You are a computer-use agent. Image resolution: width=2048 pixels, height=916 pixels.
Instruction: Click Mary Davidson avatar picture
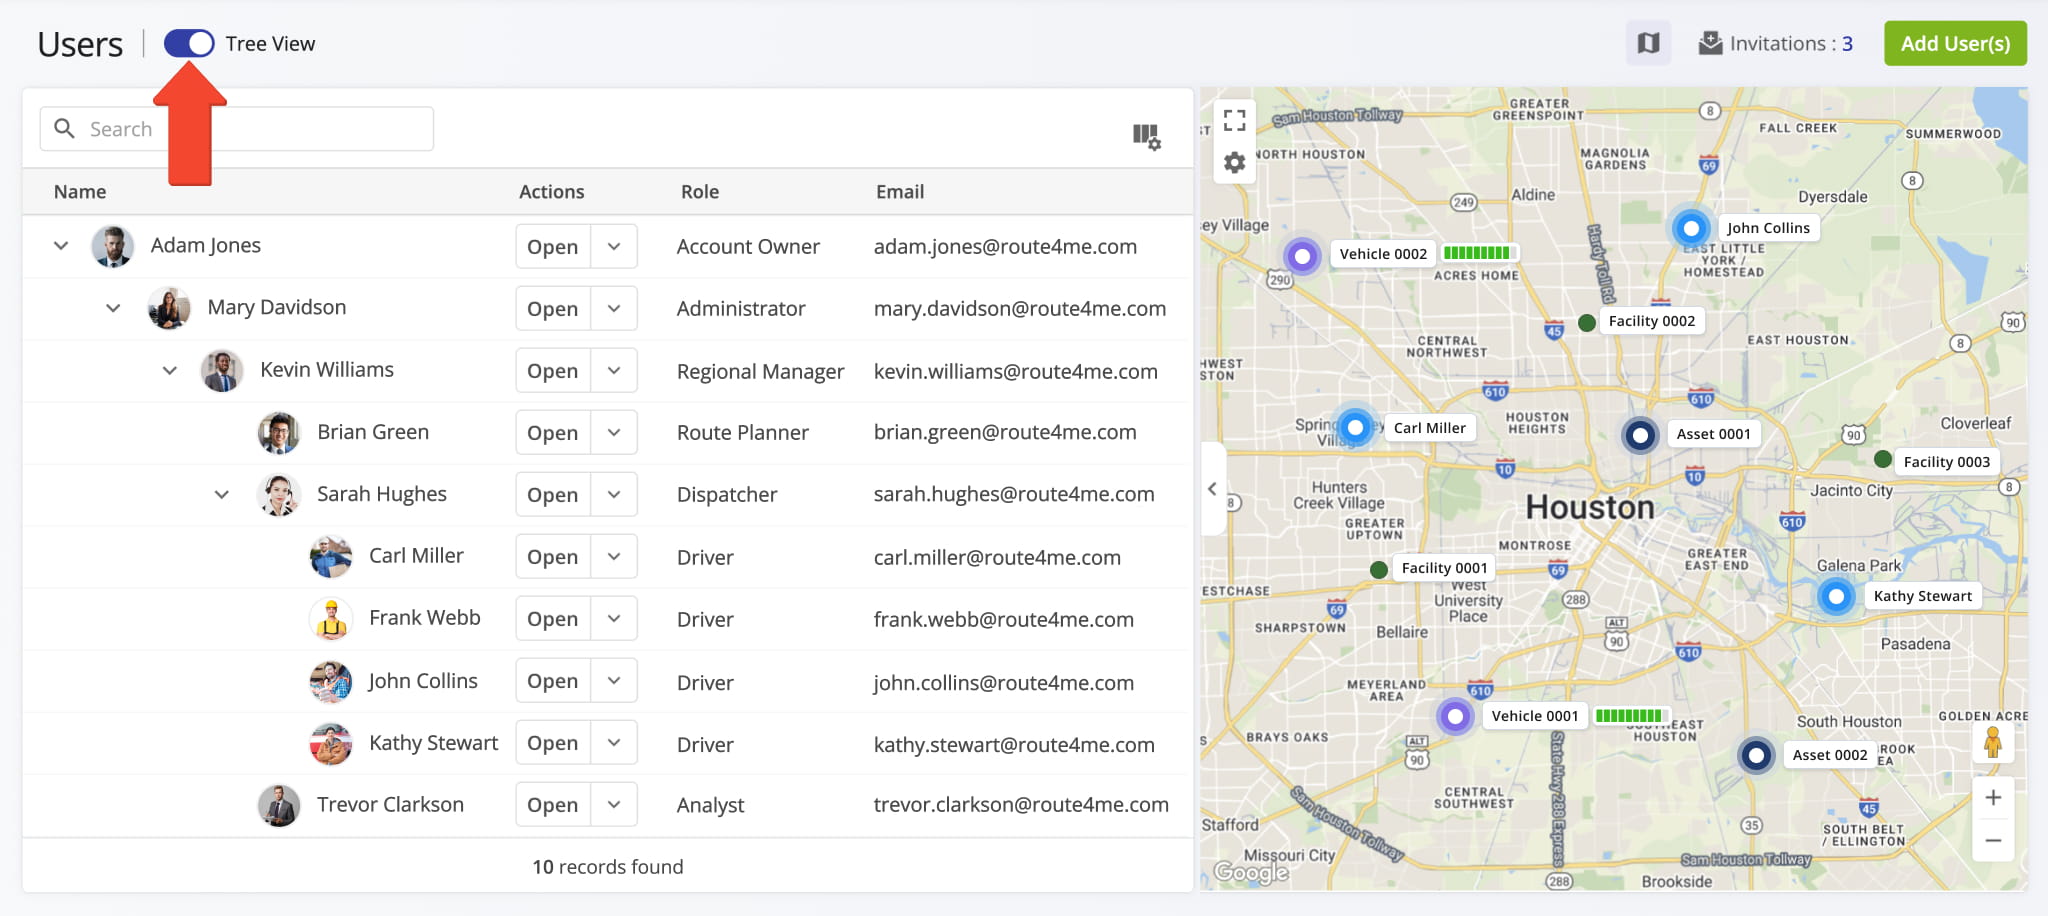pyautogui.click(x=169, y=308)
